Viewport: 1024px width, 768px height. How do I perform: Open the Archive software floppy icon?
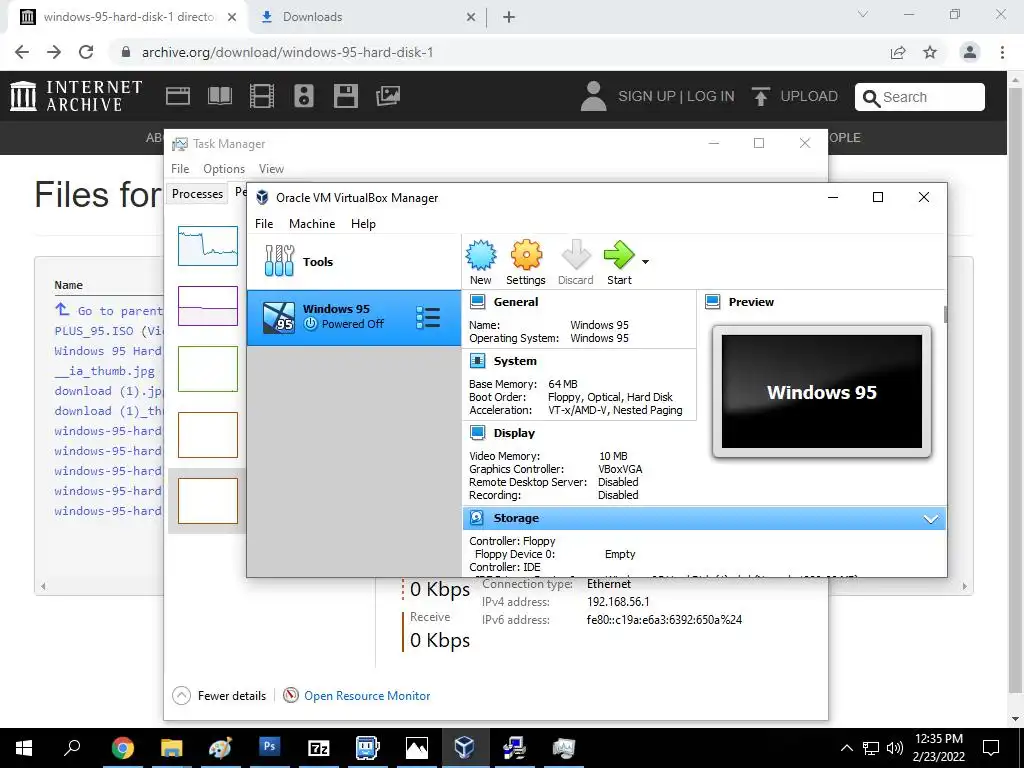pyautogui.click(x=345, y=96)
